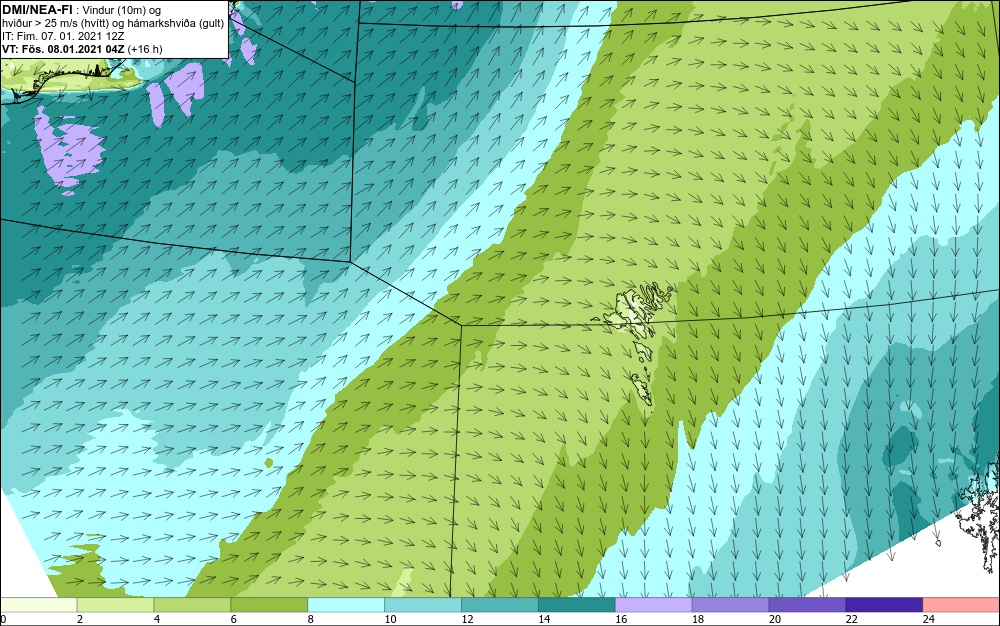Click the light lavender 16–18 m/s legend swatch

point(653,605)
